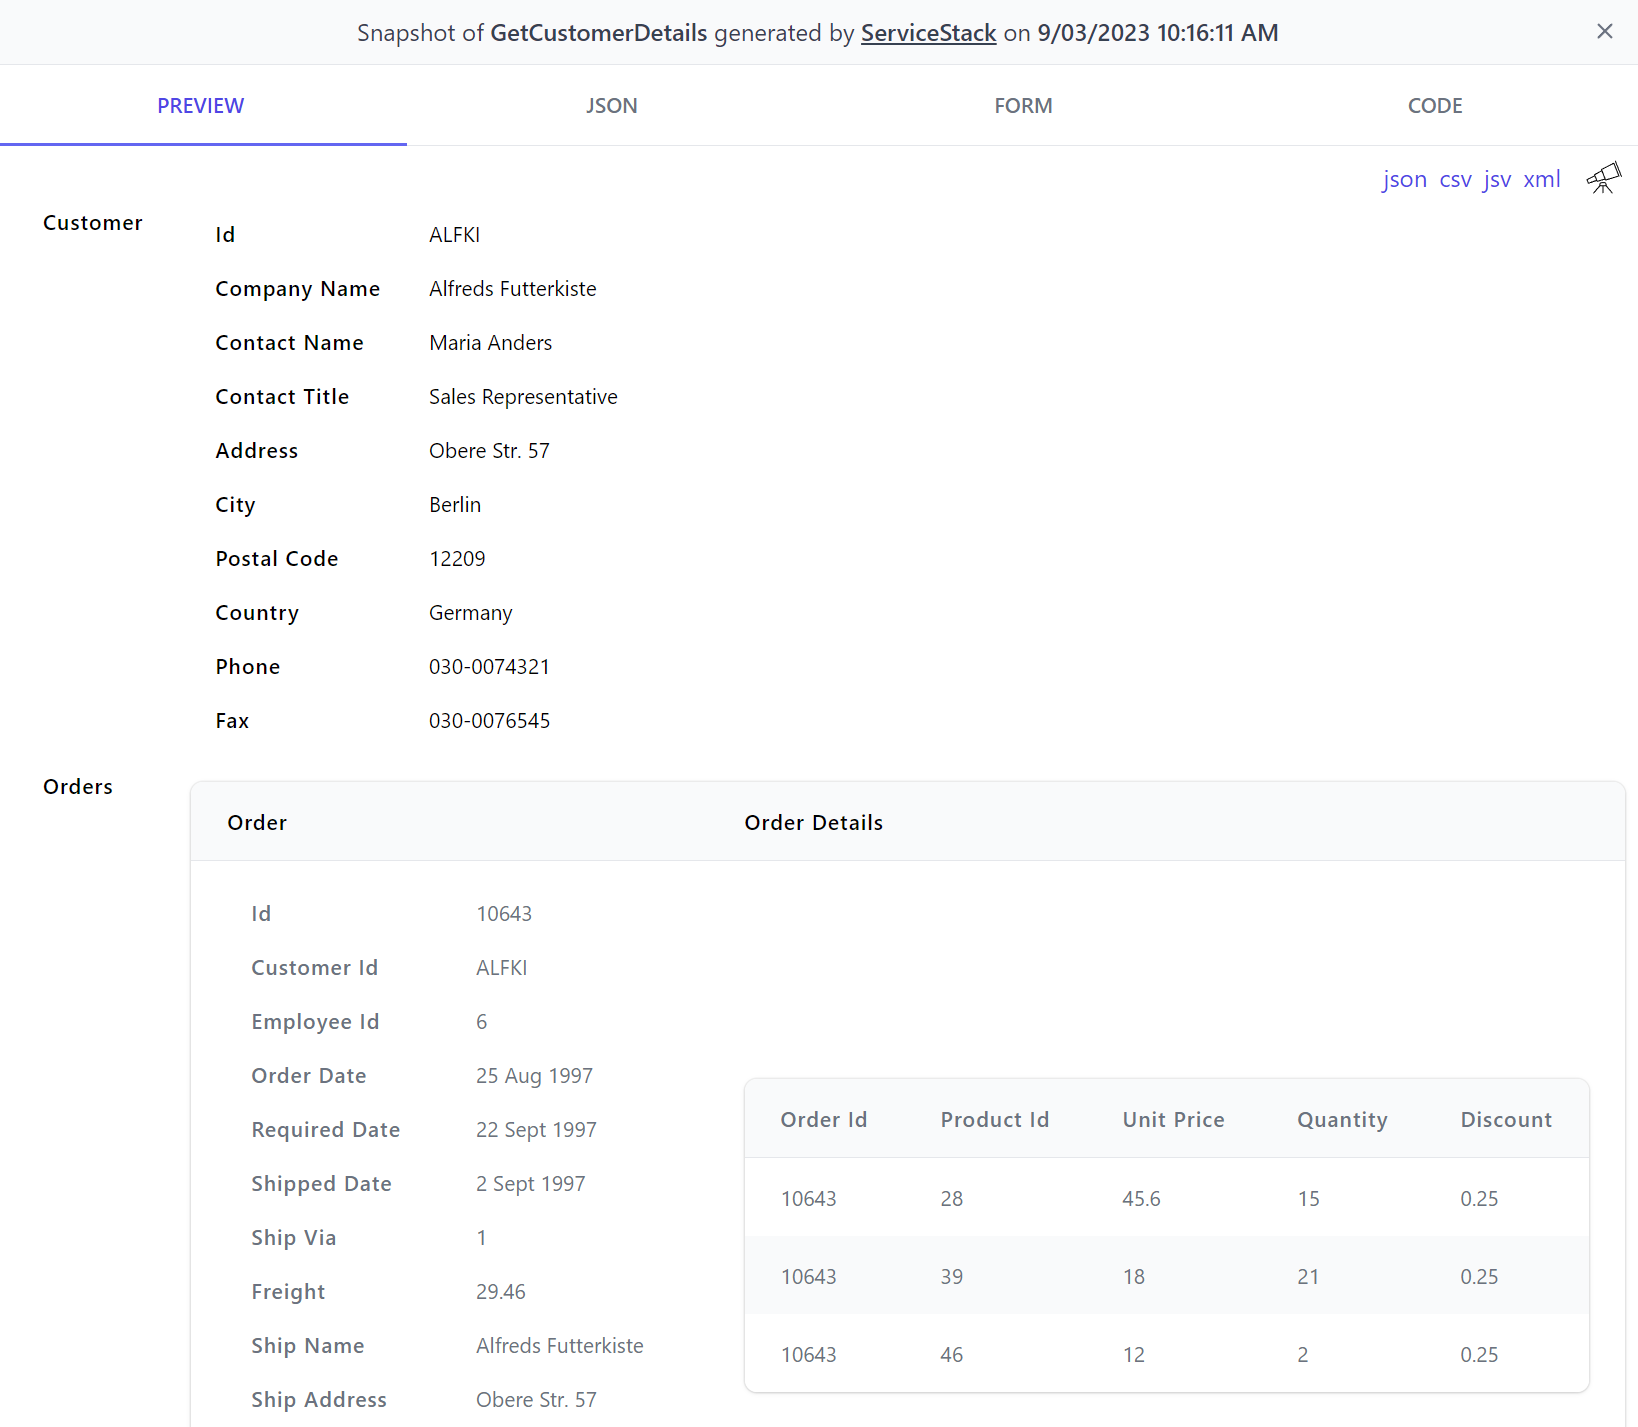
Task: Follow the ServiceStack link in the header
Action: (928, 33)
